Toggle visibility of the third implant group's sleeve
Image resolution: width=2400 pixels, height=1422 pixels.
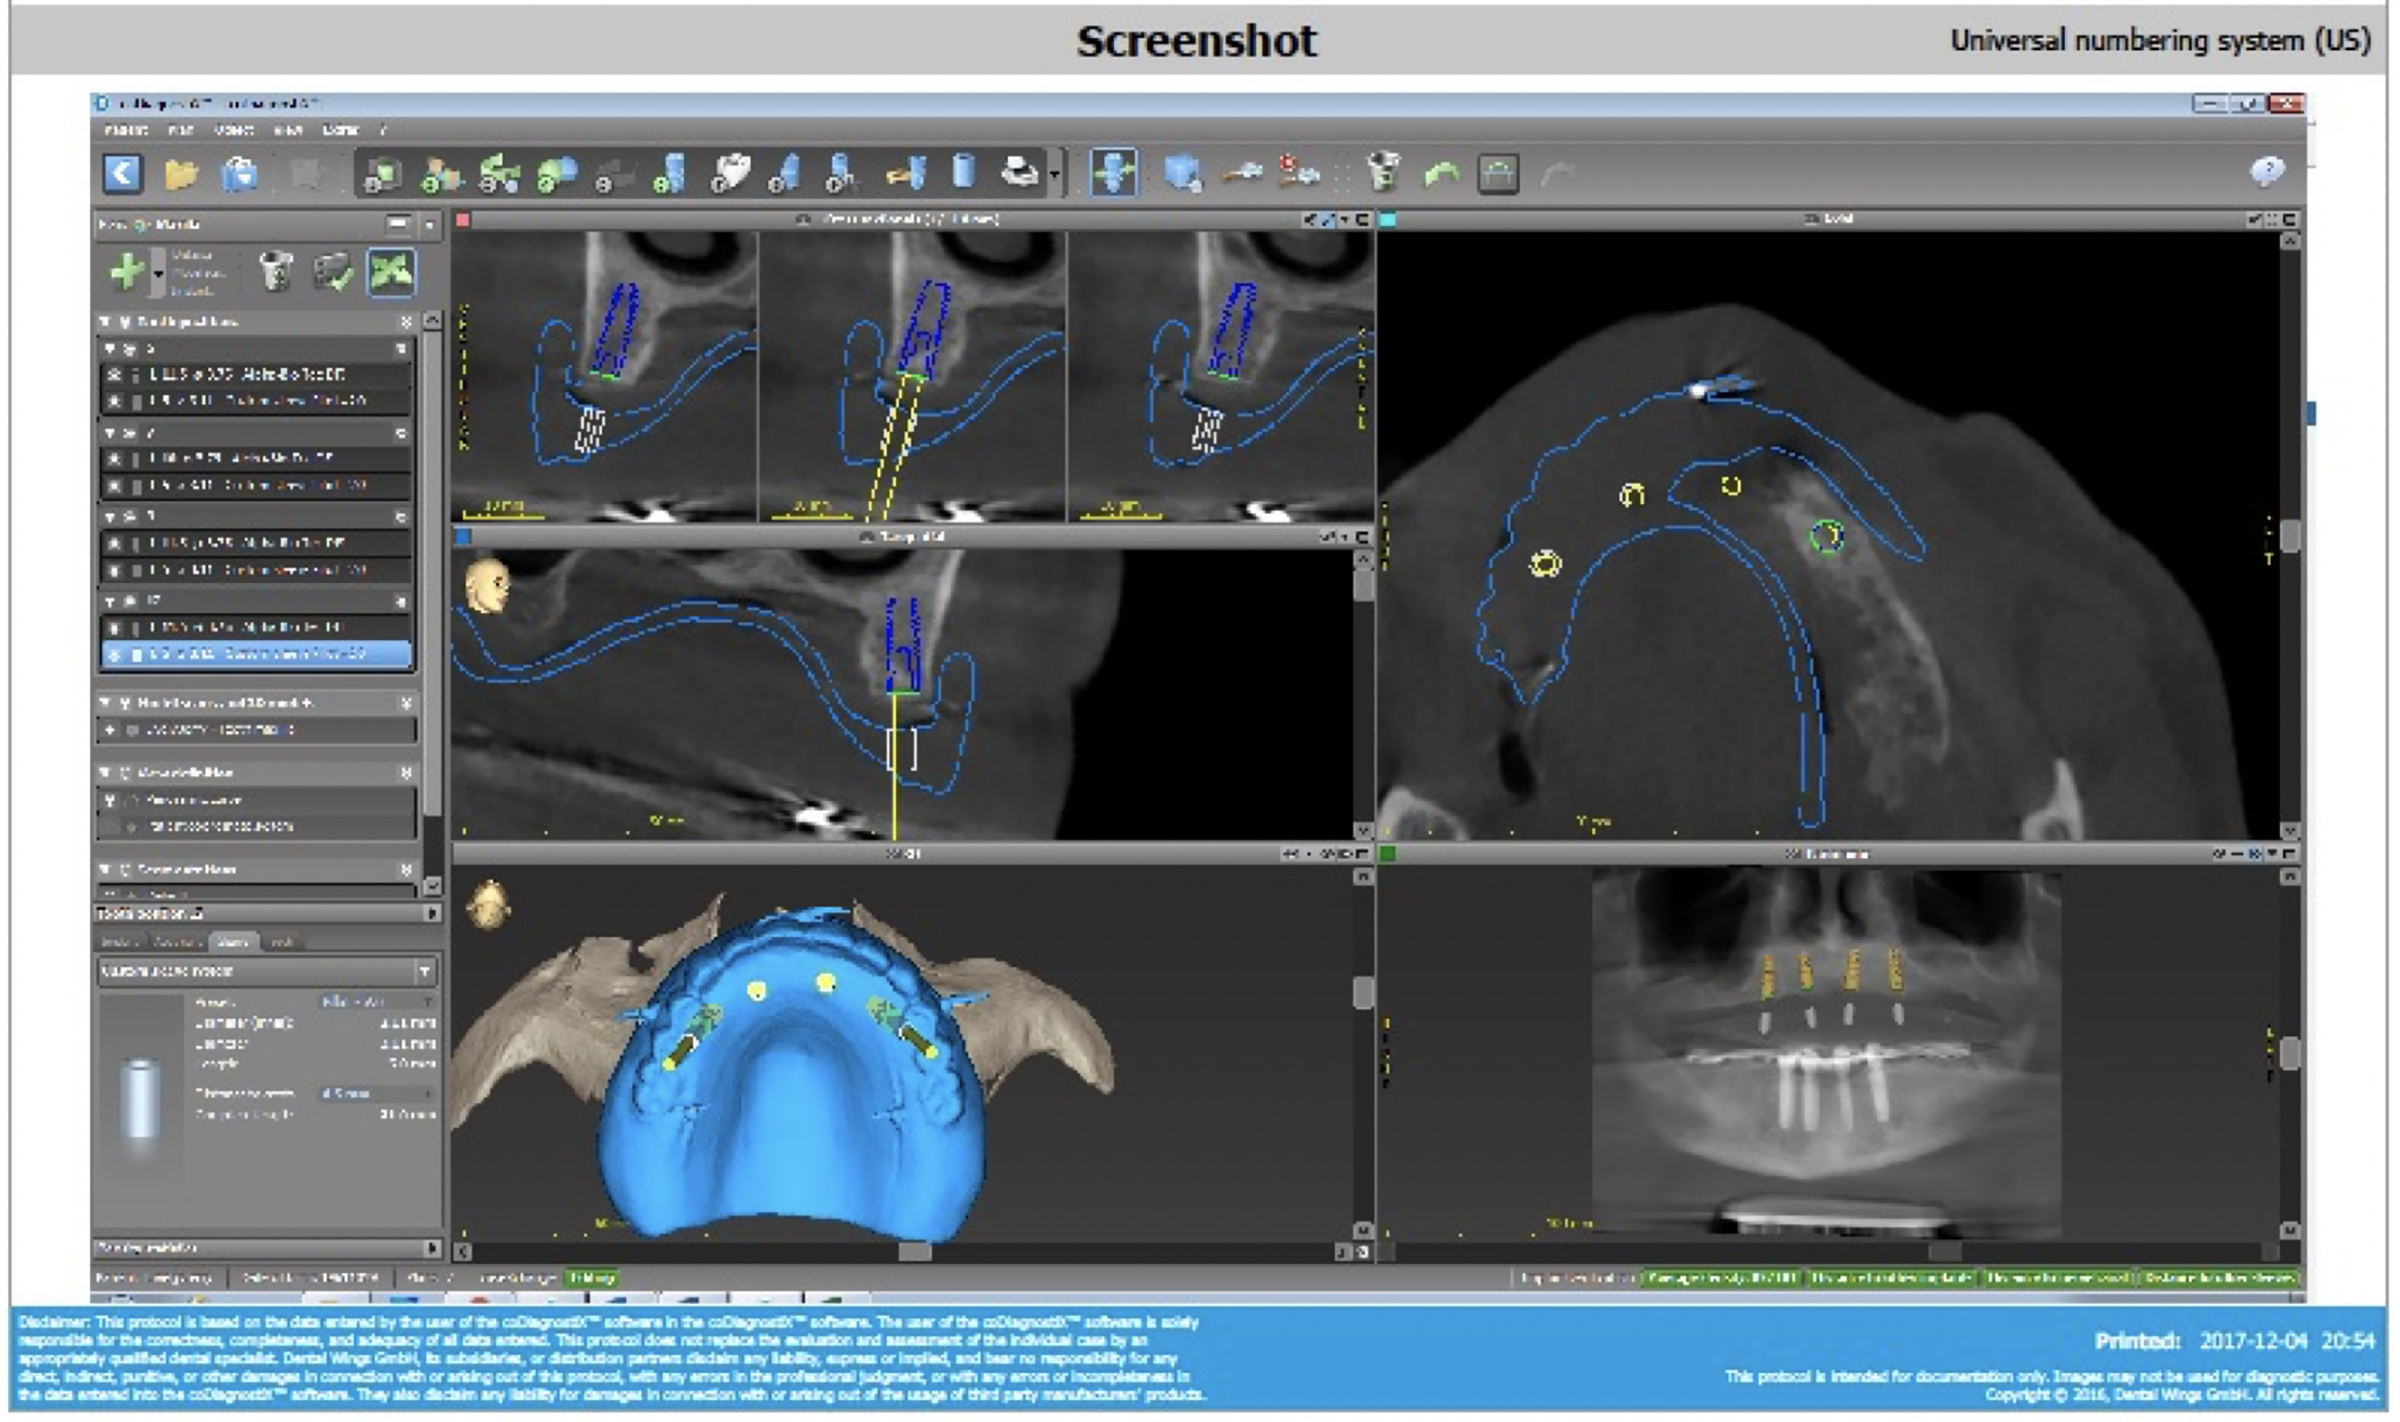(115, 570)
